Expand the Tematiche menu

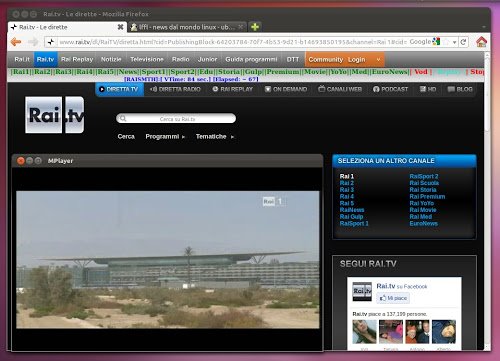click(x=215, y=137)
